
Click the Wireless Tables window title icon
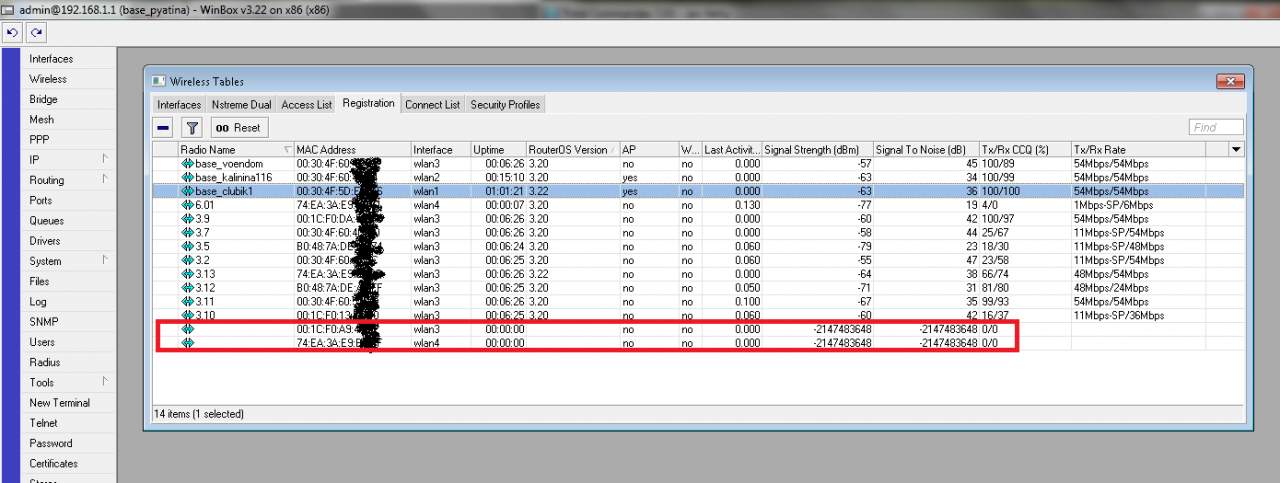(159, 81)
